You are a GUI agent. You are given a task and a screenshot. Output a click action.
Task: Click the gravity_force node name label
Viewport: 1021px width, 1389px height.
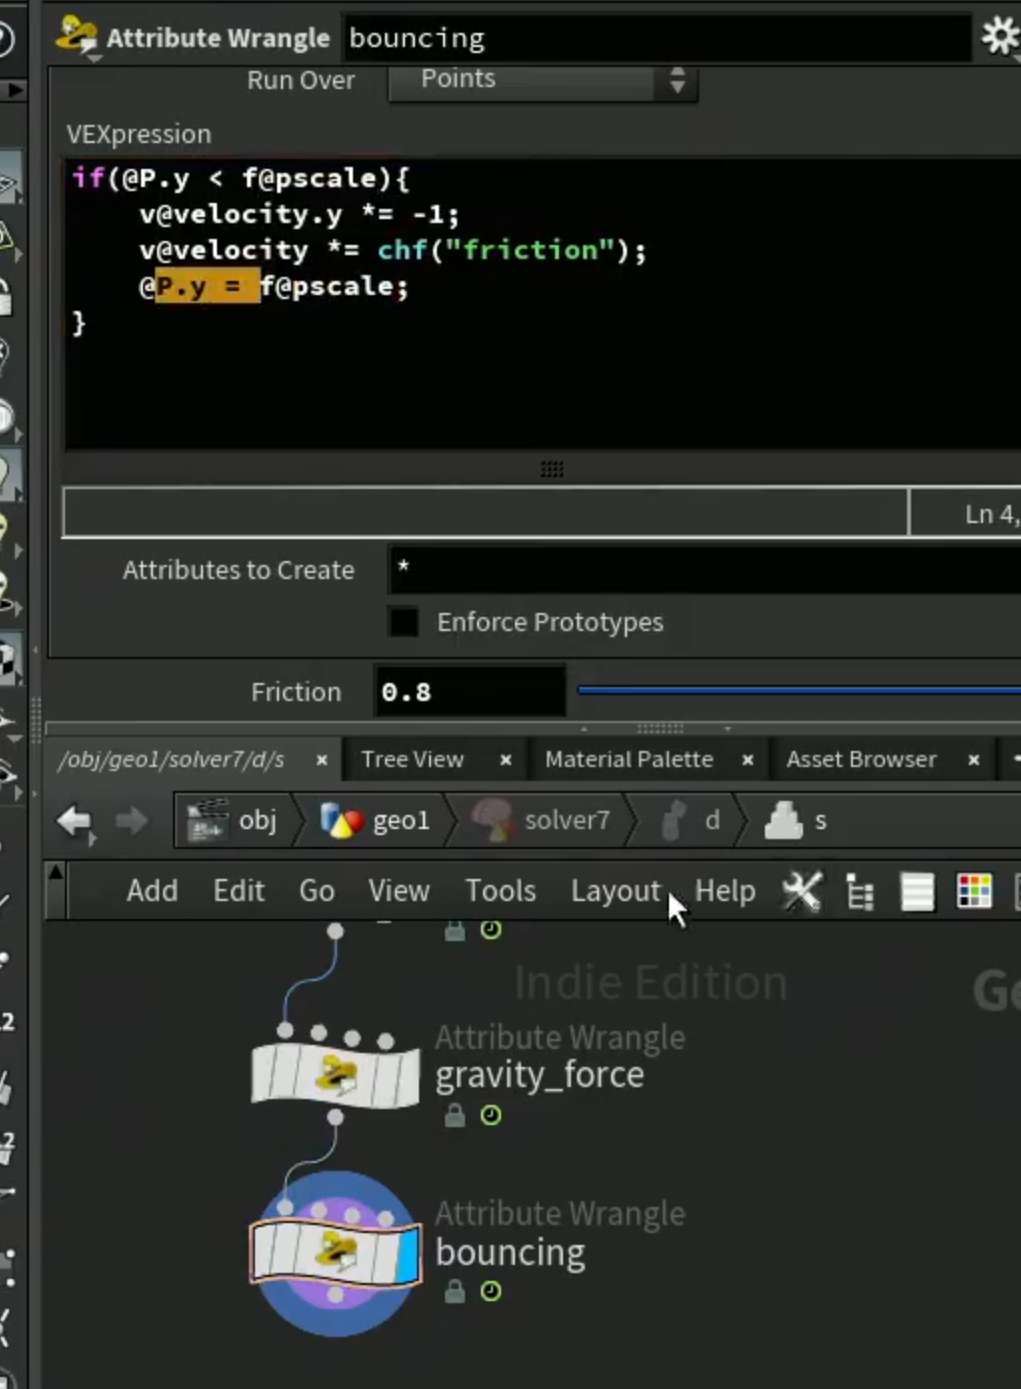(540, 1075)
